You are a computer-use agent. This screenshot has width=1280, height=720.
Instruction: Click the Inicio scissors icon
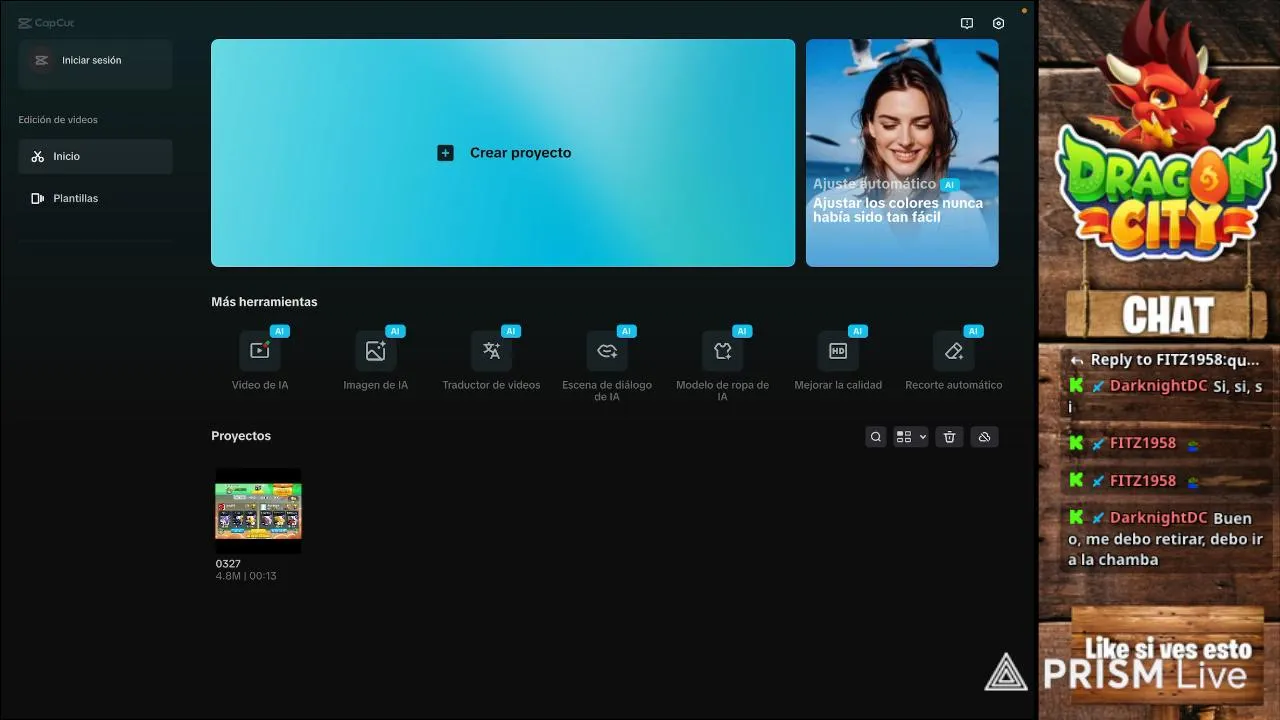38,157
